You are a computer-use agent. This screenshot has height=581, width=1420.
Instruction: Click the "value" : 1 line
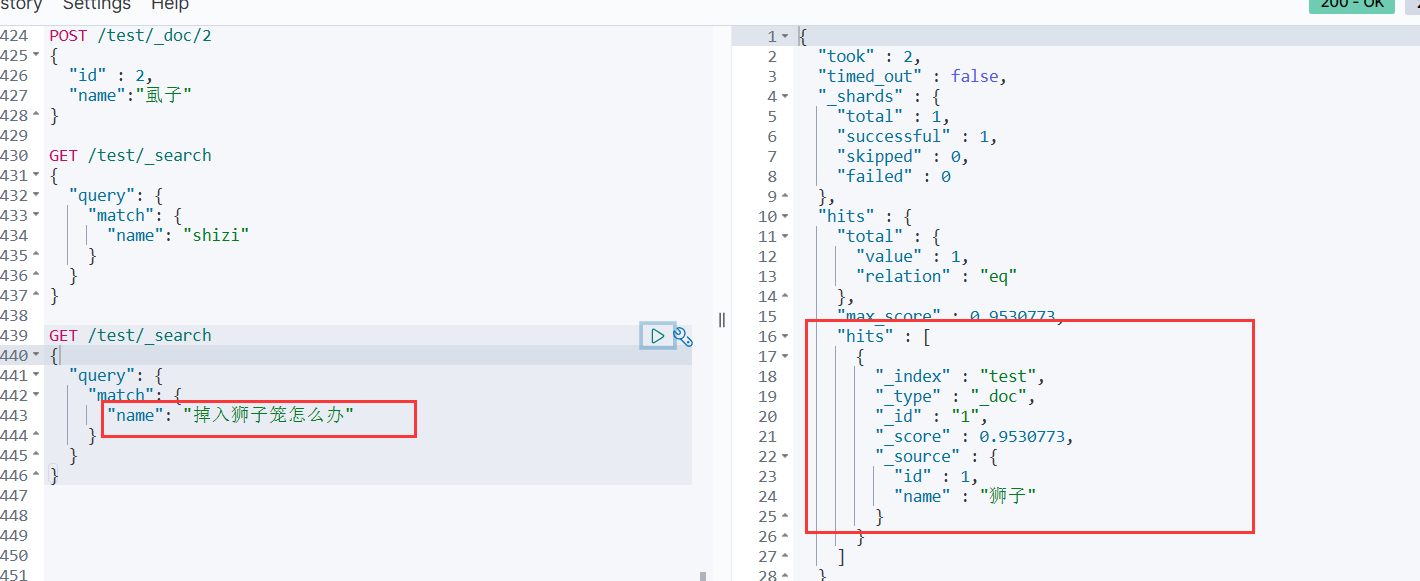[x=912, y=256]
